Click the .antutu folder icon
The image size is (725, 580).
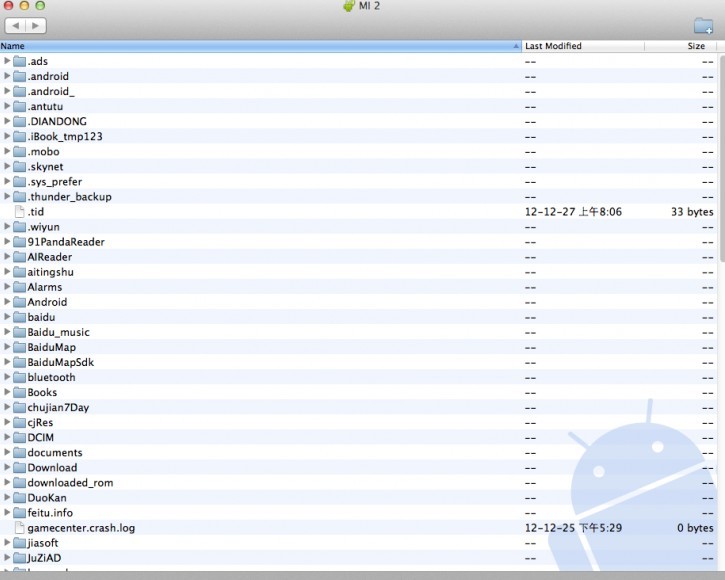coord(19,106)
